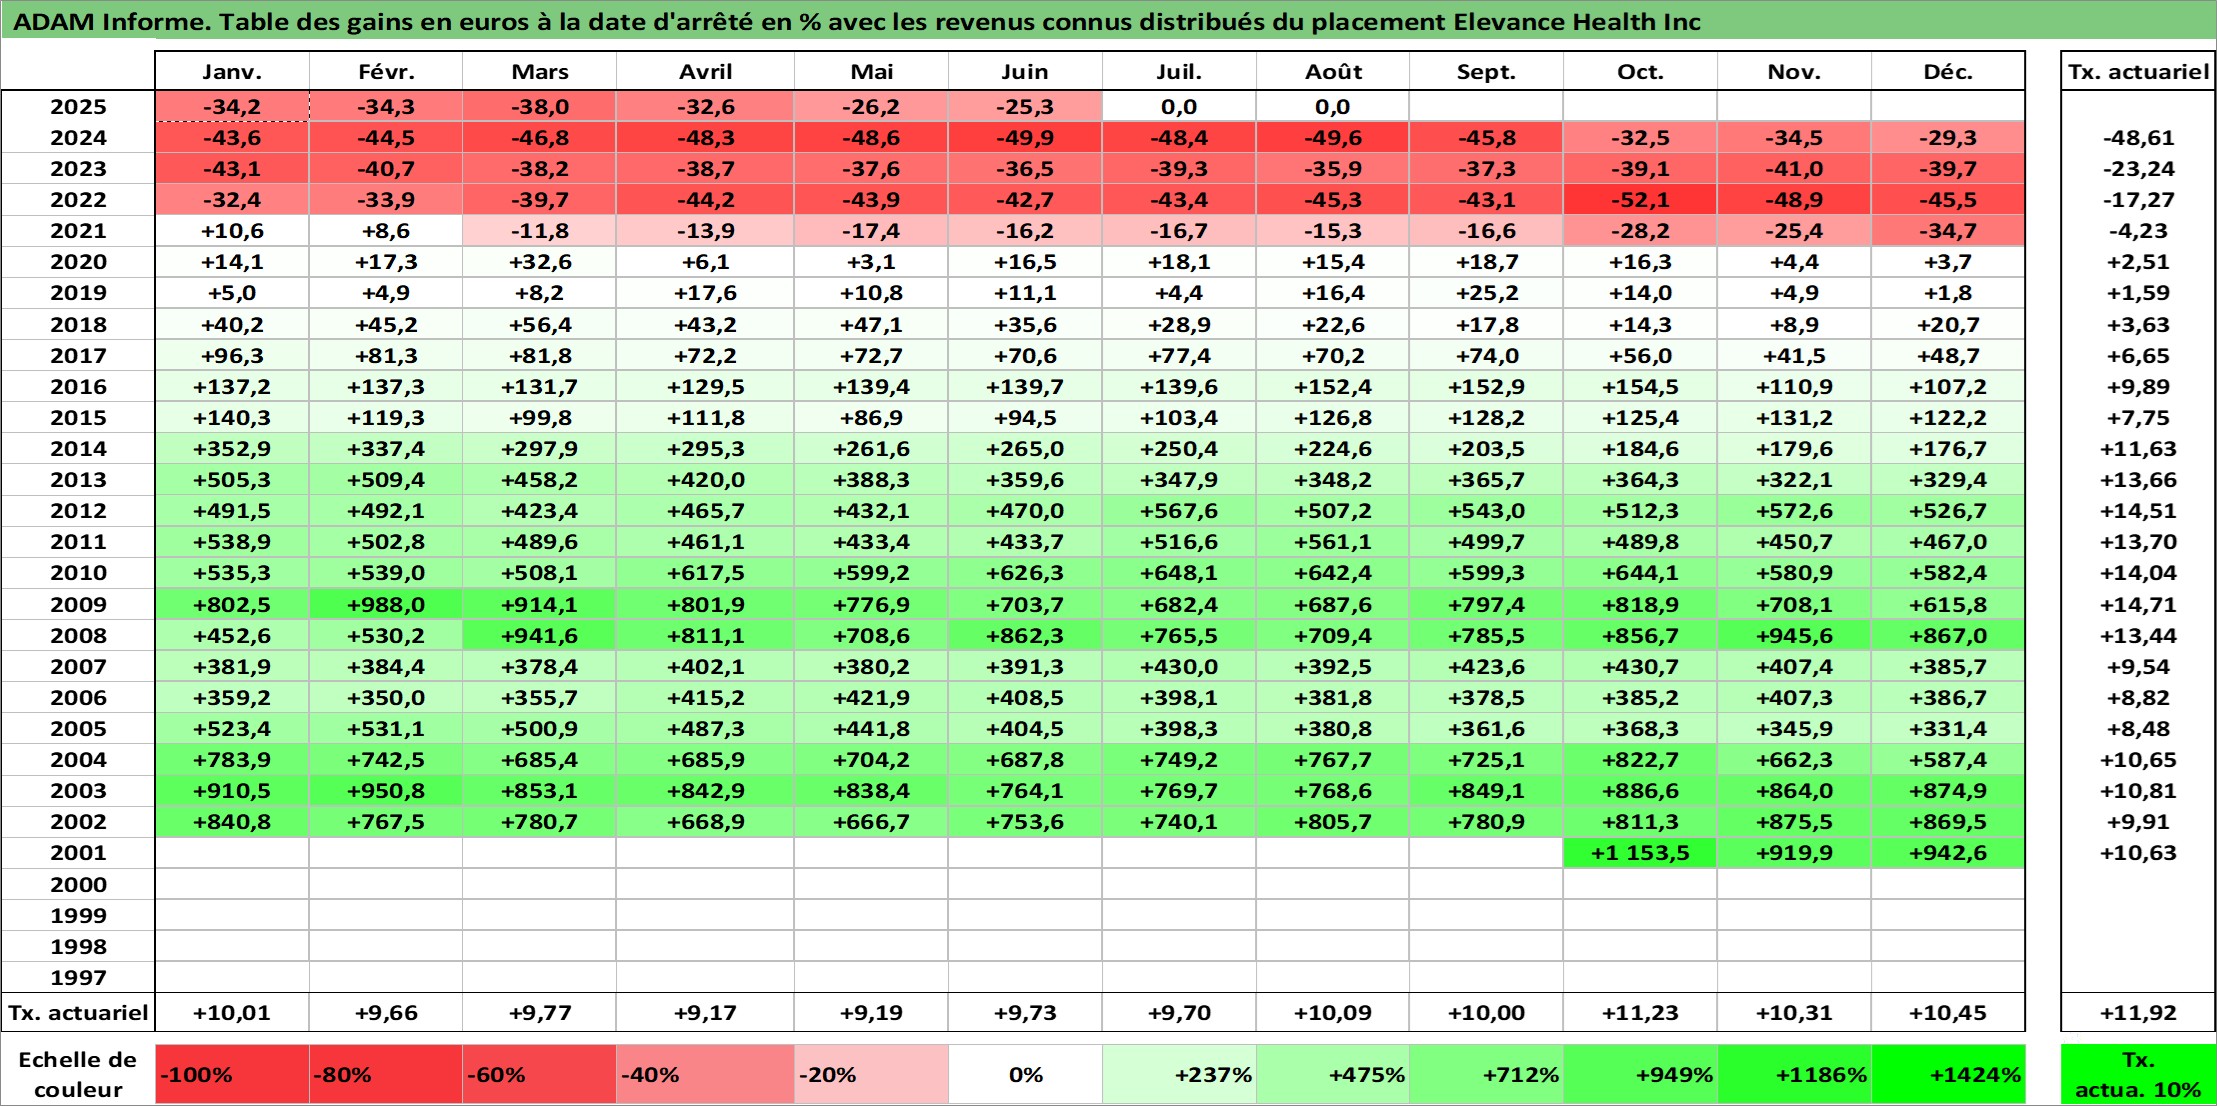Select the +421,9 cell in Mai 2006
Image resolution: width=2217 pixels, height=1106 pixels.
point(871,698)
